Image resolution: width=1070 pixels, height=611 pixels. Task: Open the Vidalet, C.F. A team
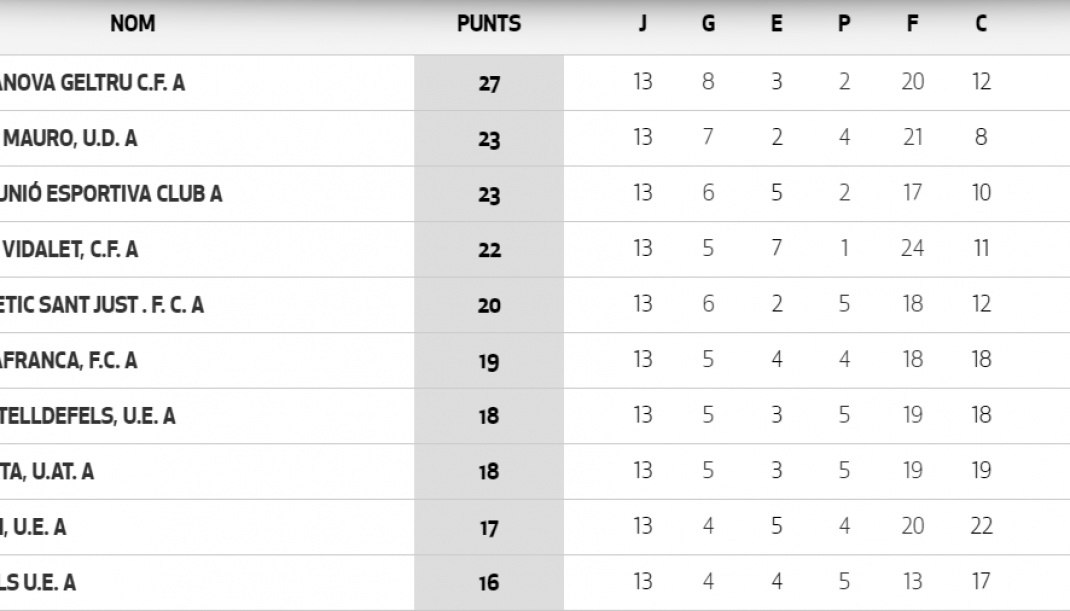coord(69,250)
